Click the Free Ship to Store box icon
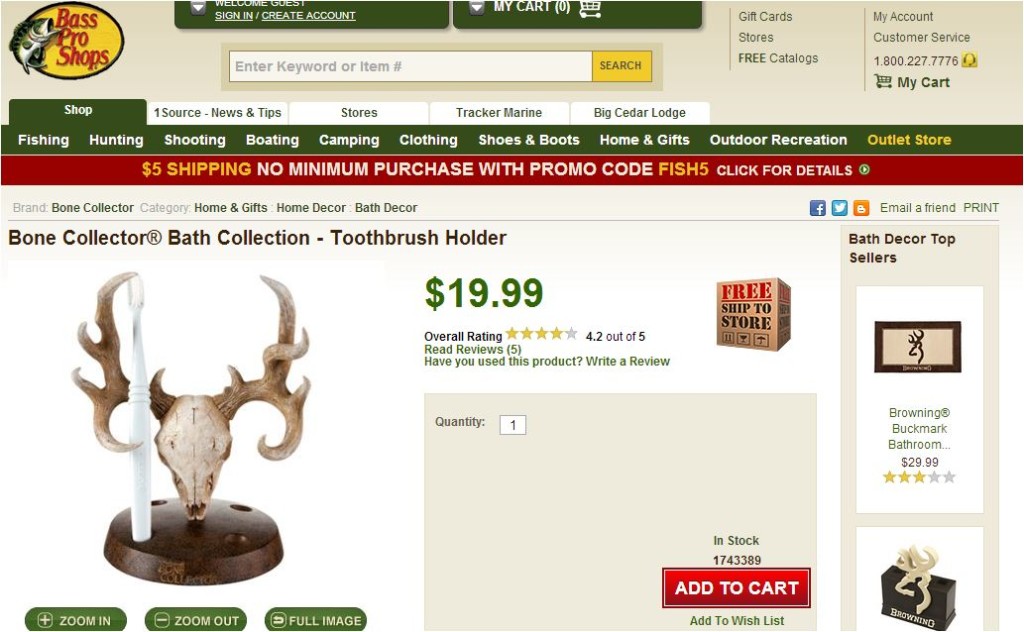This screenshot has width=1024, height=632. coord(754,315)
